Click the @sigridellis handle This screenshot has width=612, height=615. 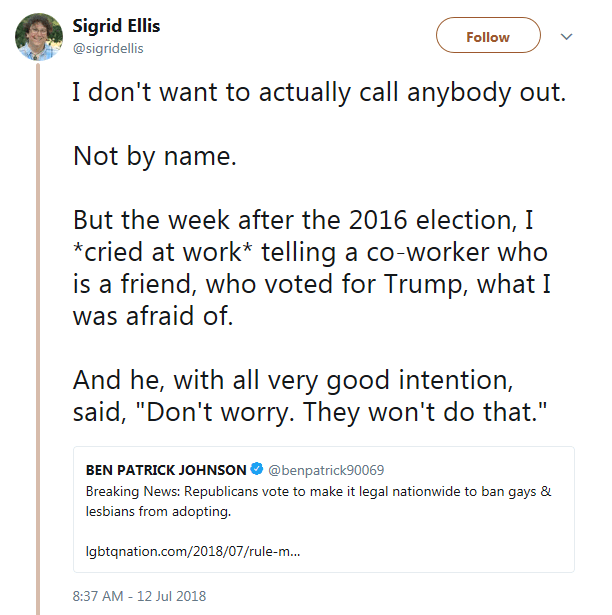tap(108, 46)
